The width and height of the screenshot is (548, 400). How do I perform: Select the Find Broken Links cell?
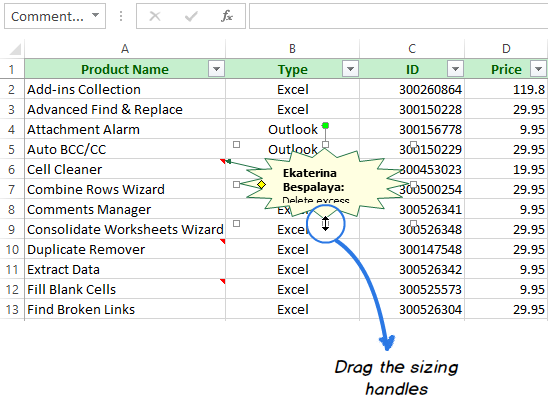click(125, 309)
